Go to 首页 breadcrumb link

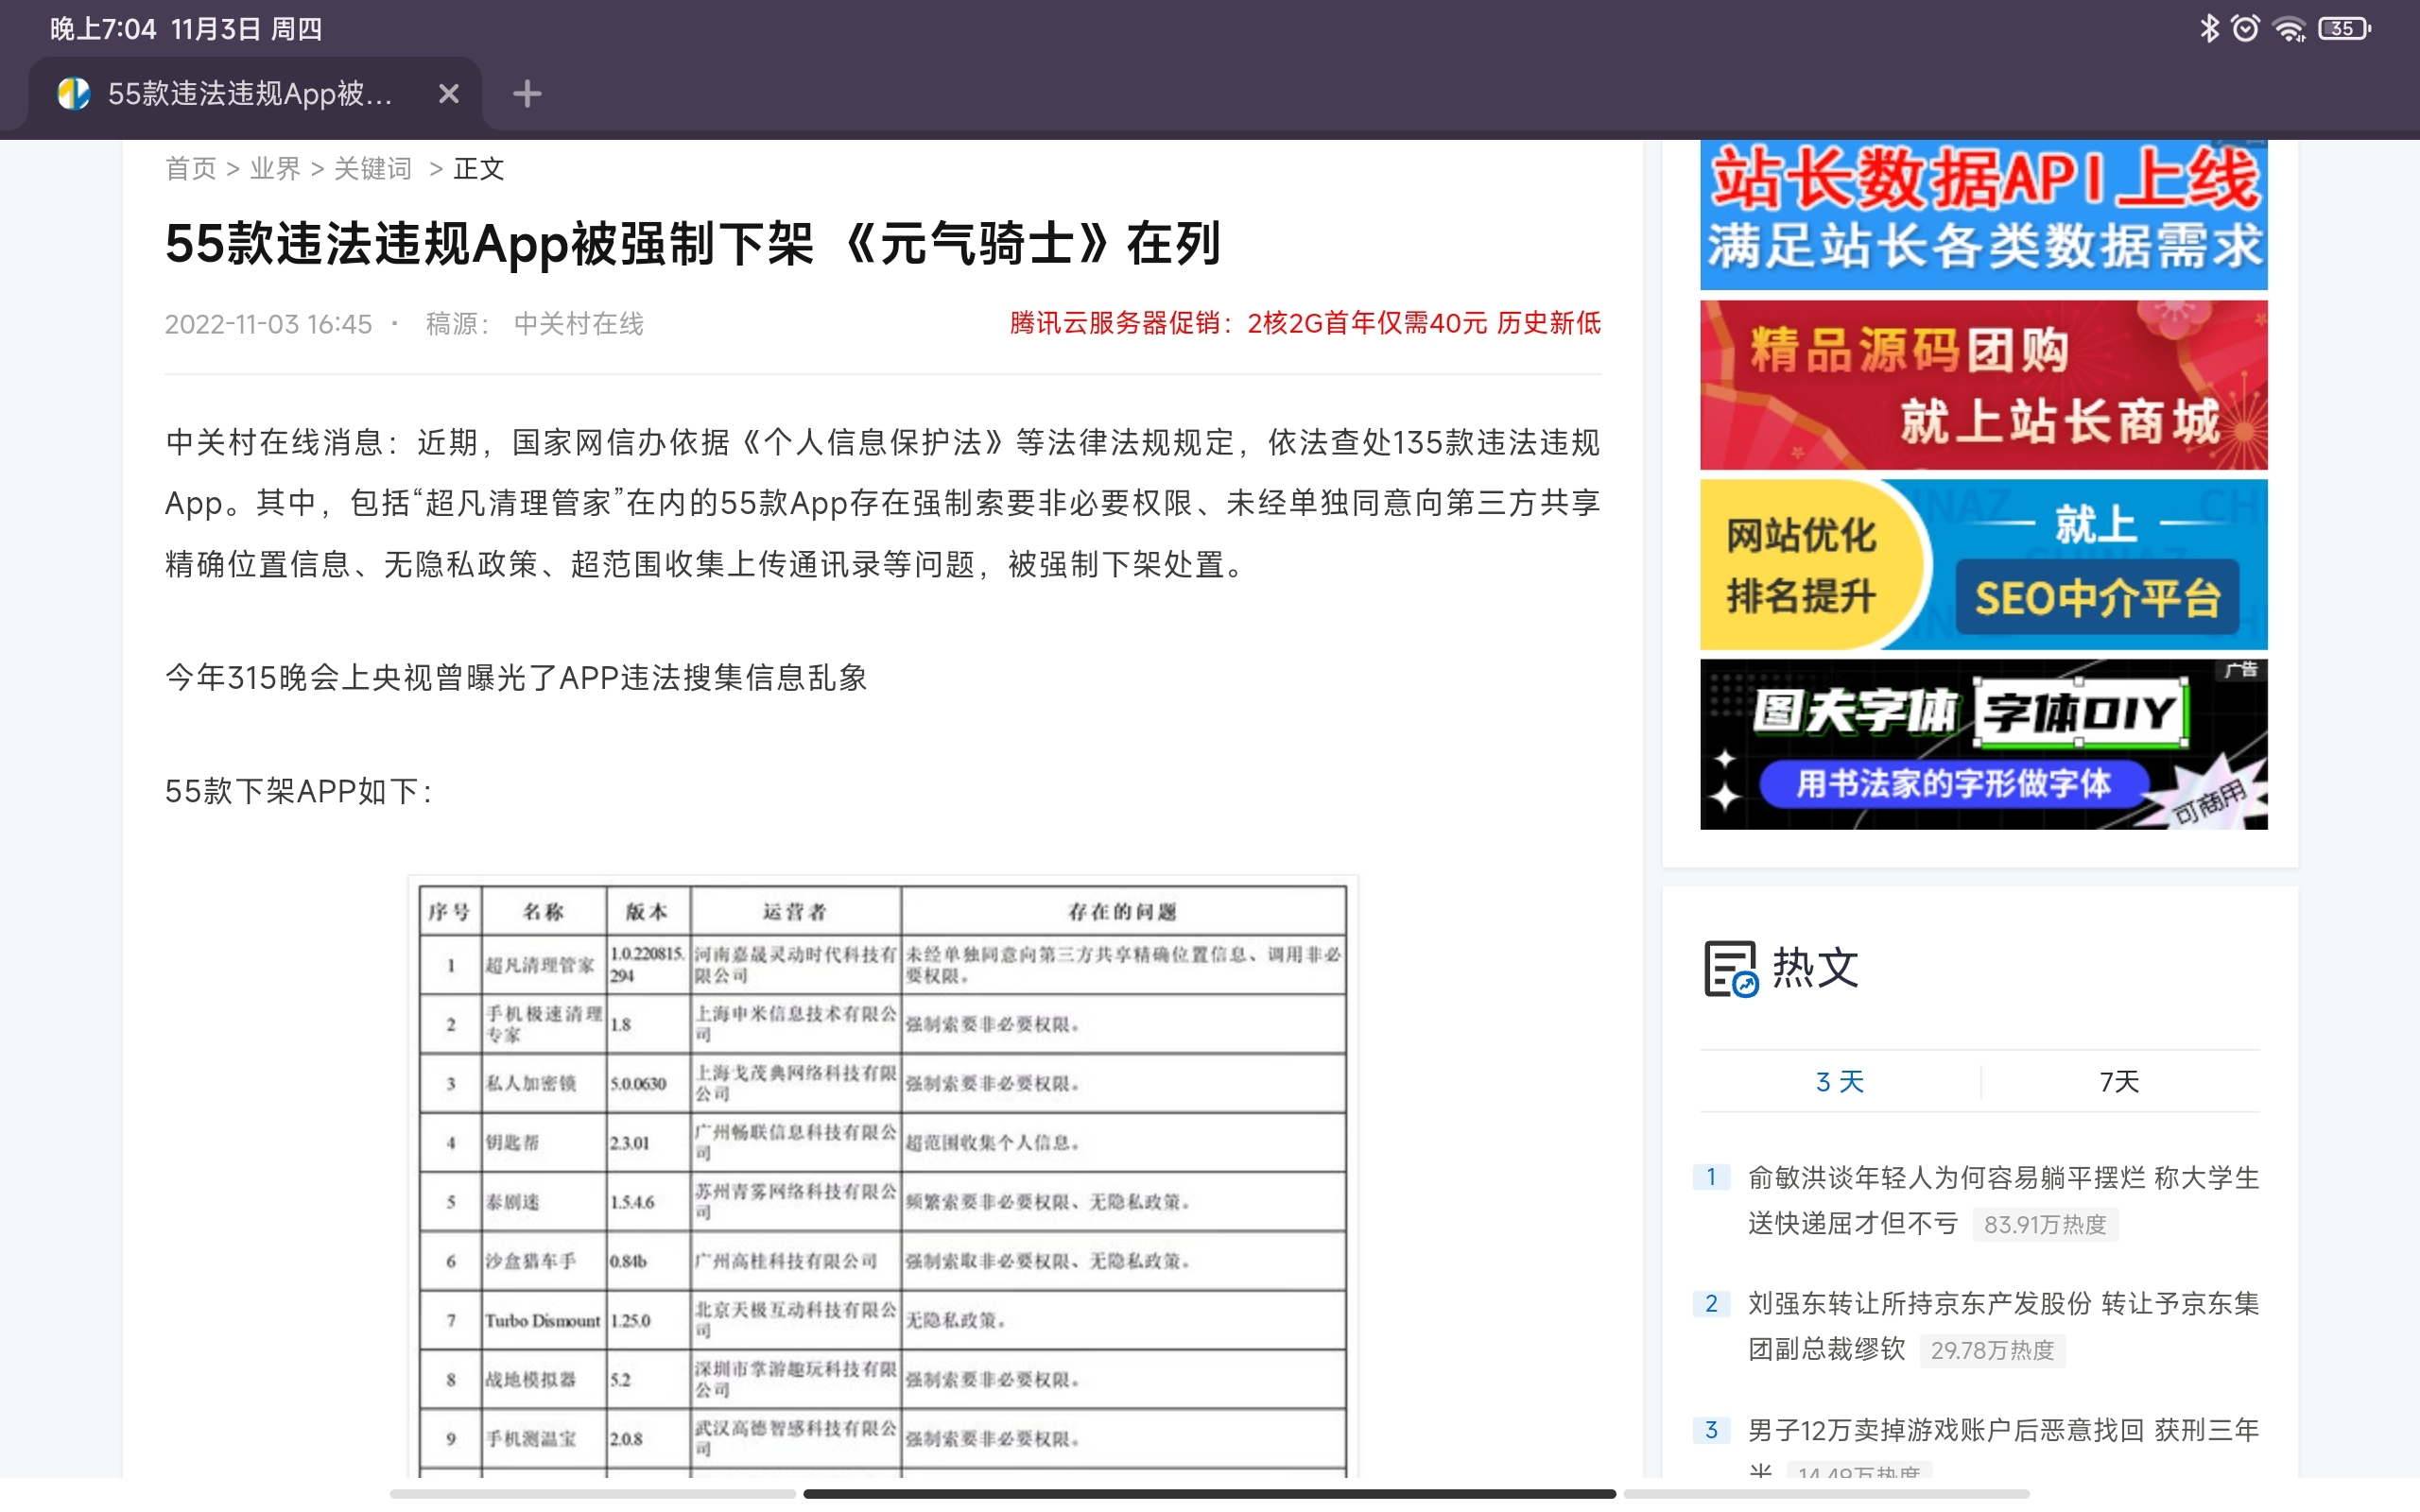click(190, 168)
